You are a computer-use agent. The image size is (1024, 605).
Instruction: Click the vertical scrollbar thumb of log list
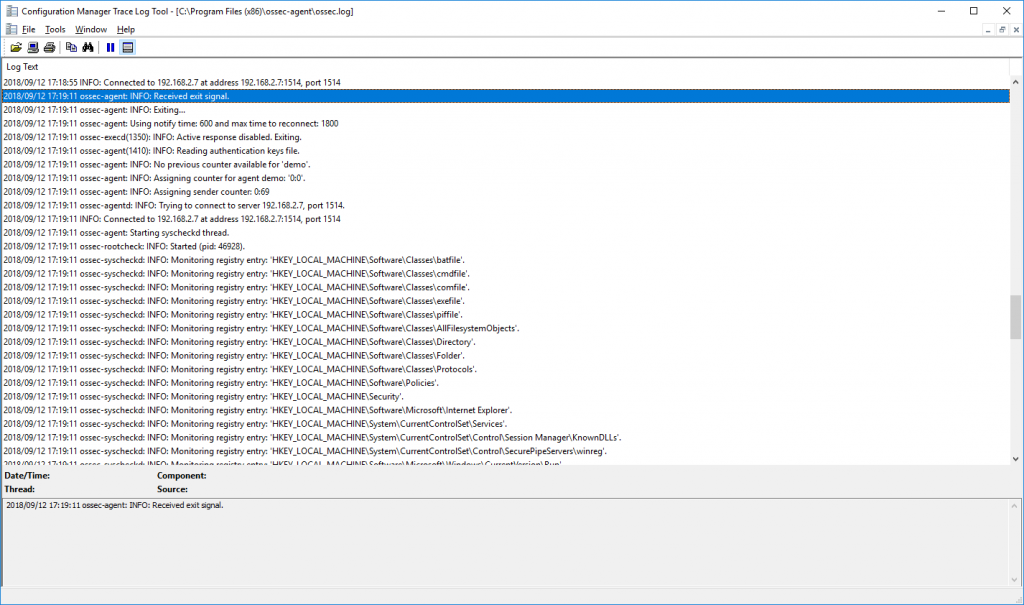(x=1015, y=317)
